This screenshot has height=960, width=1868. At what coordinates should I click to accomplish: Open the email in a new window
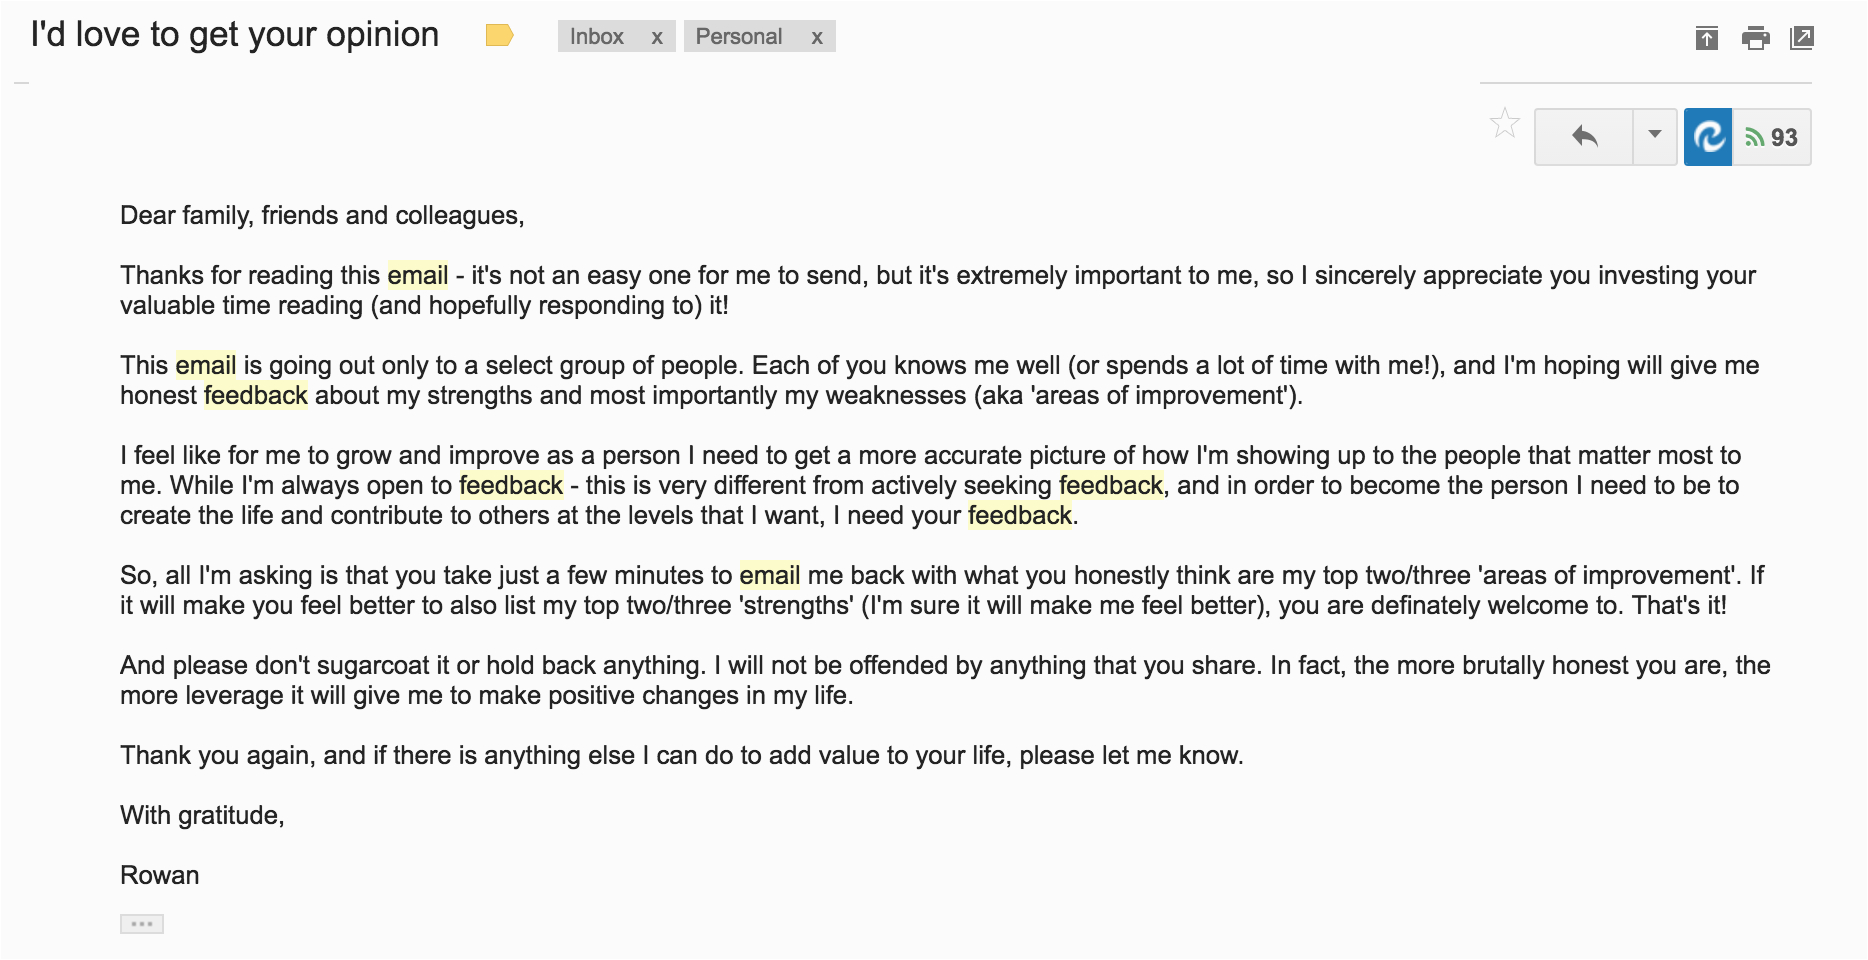[x=1802, y=39]
